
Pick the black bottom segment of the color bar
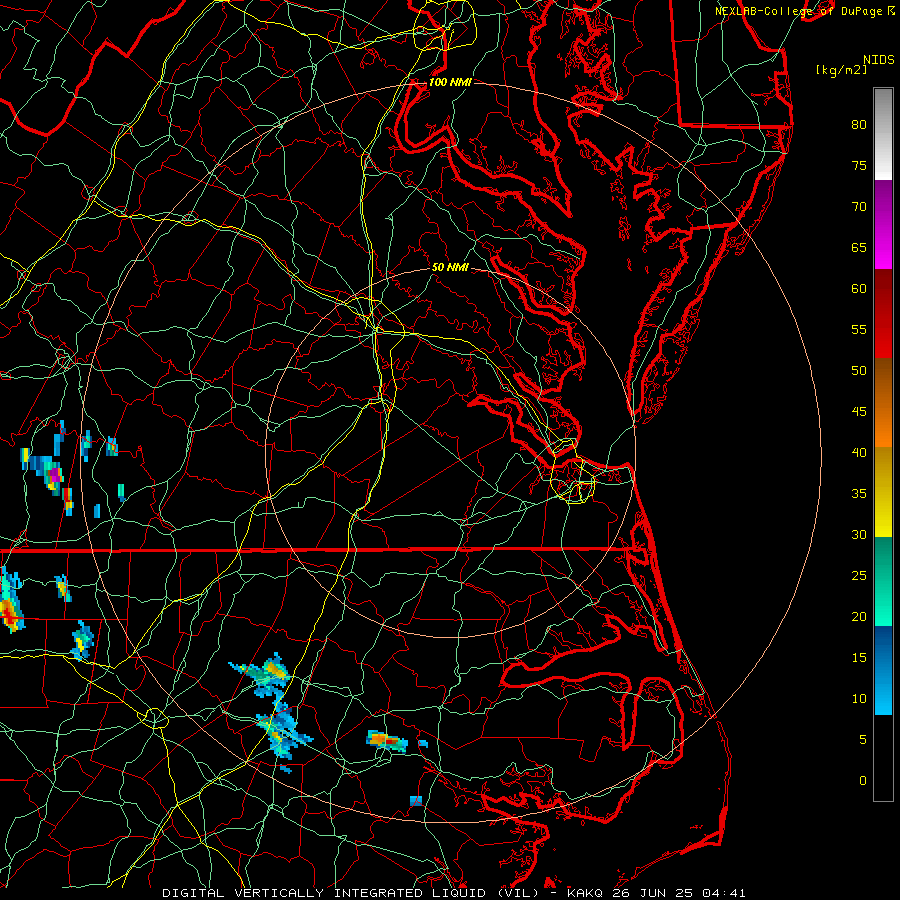pyautogui.click(x=883, y=758)
